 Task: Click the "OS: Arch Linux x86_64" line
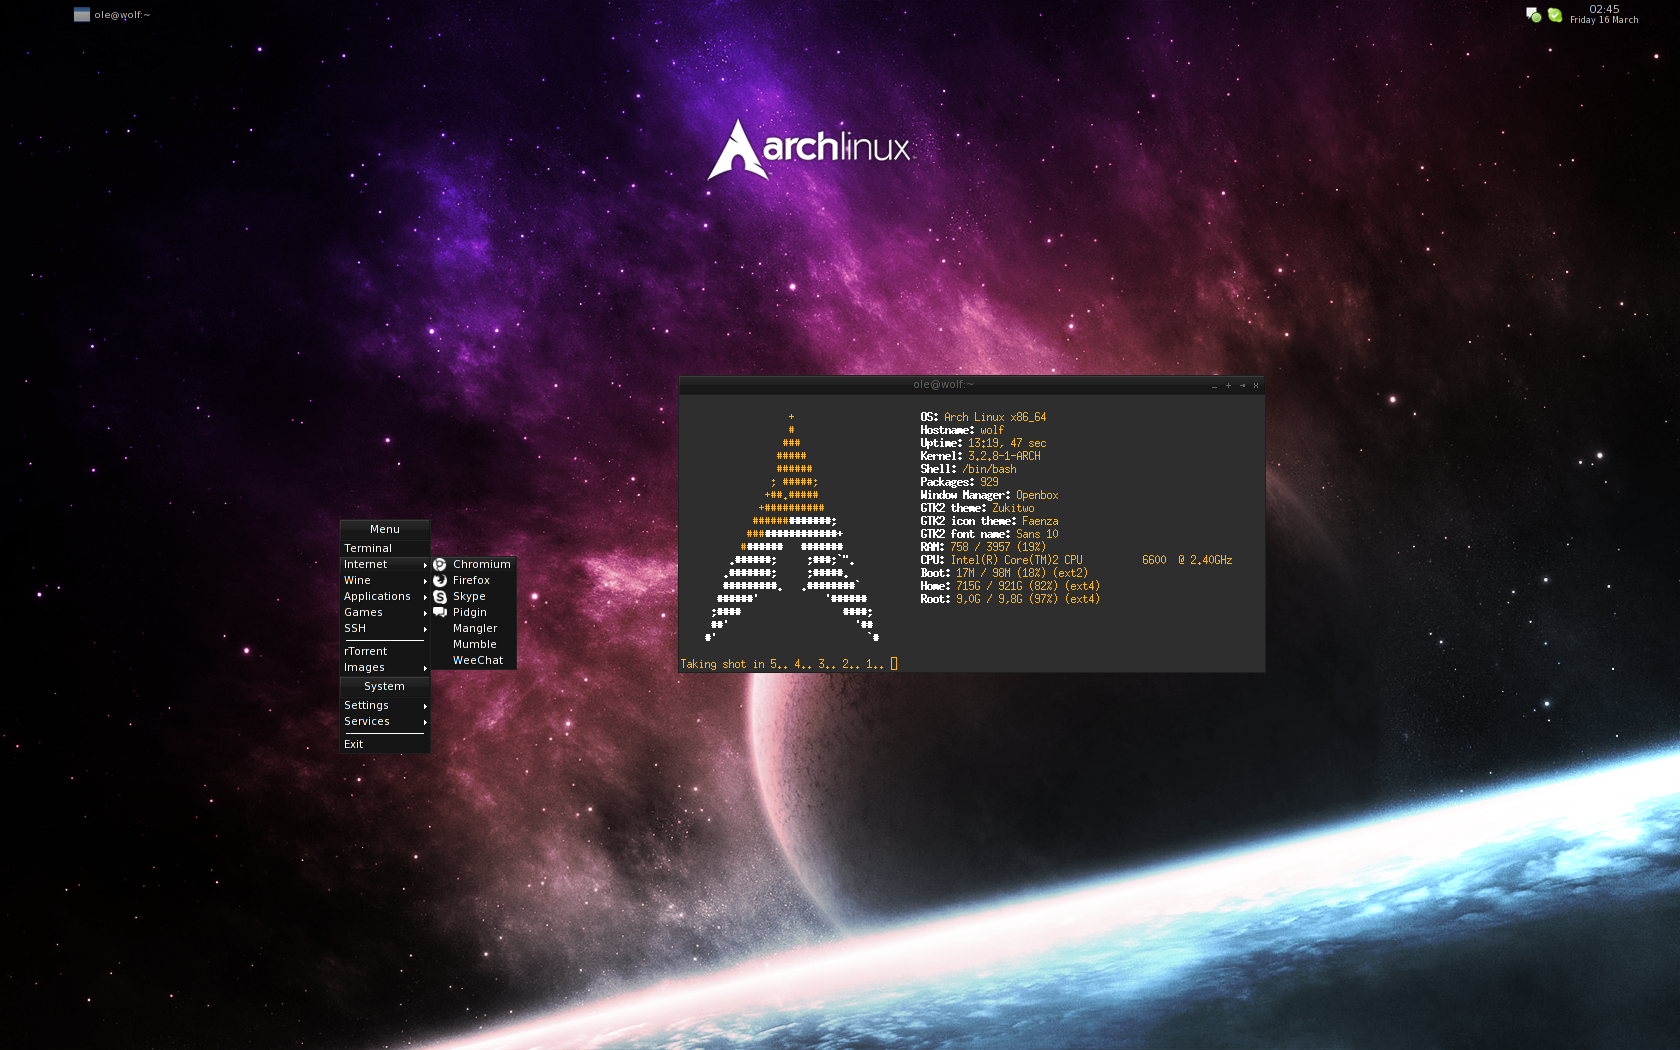pos(983,417)
